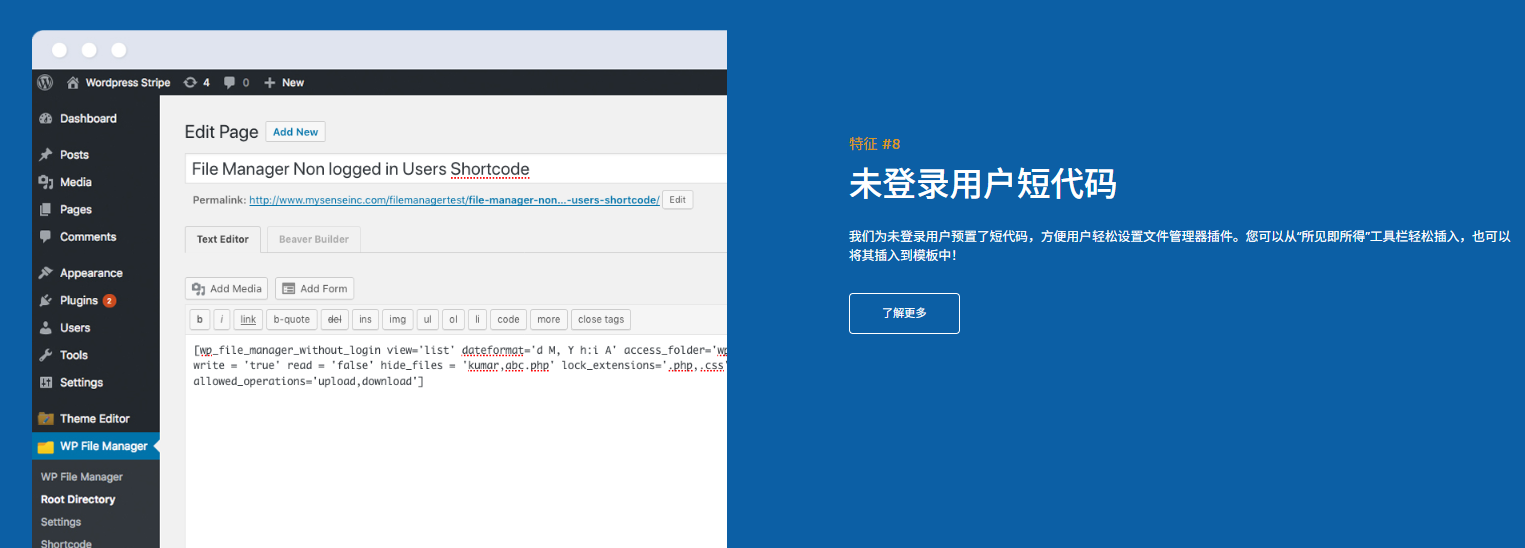
Task: Click the Plugins plug icon
Action: pyautogui.click(x=45, y=300)
